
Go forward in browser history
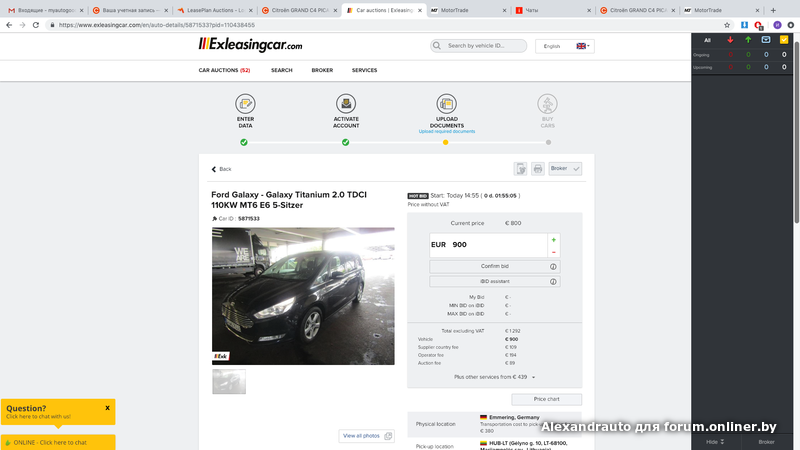click(x=22, y=25)
